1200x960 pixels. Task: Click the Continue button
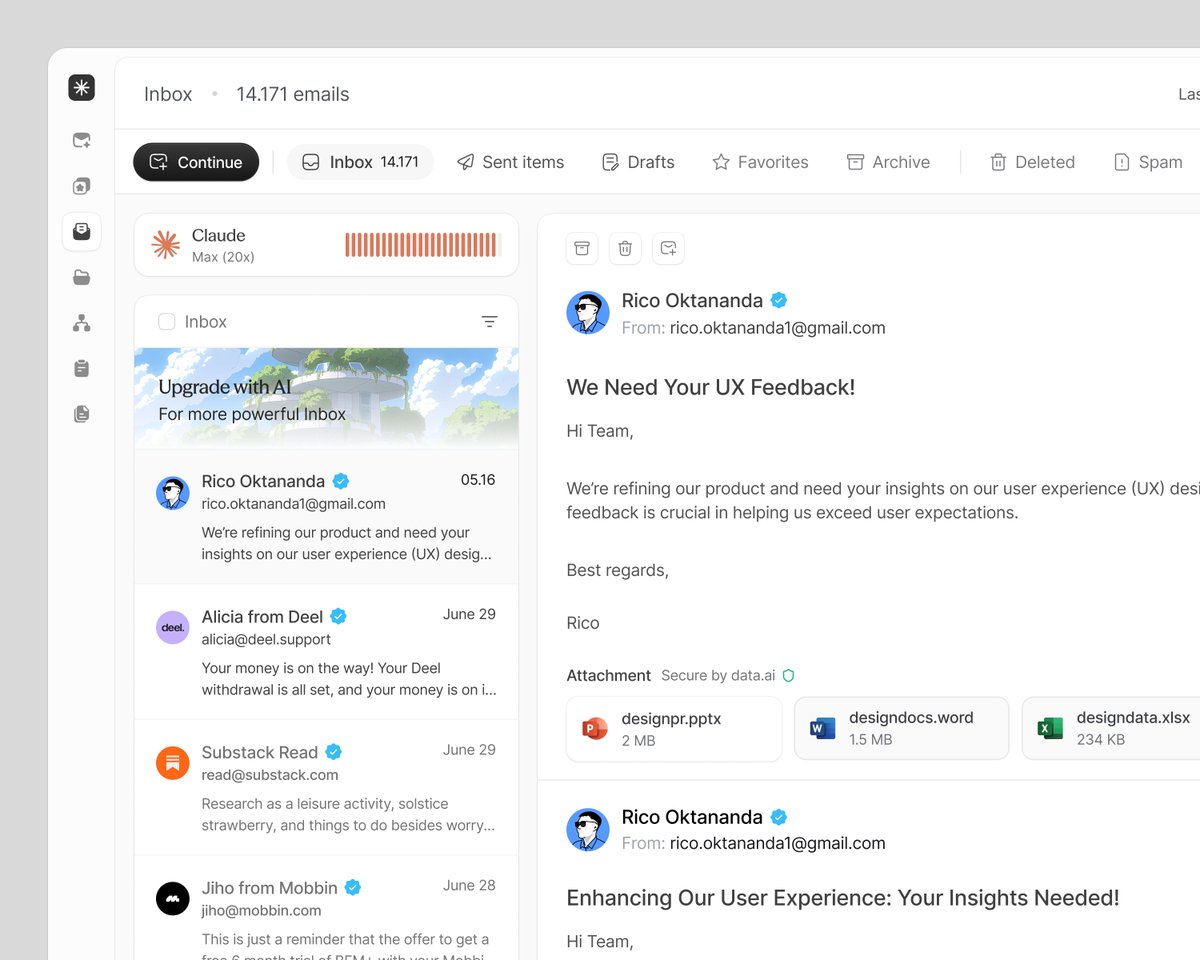(196, 162)
